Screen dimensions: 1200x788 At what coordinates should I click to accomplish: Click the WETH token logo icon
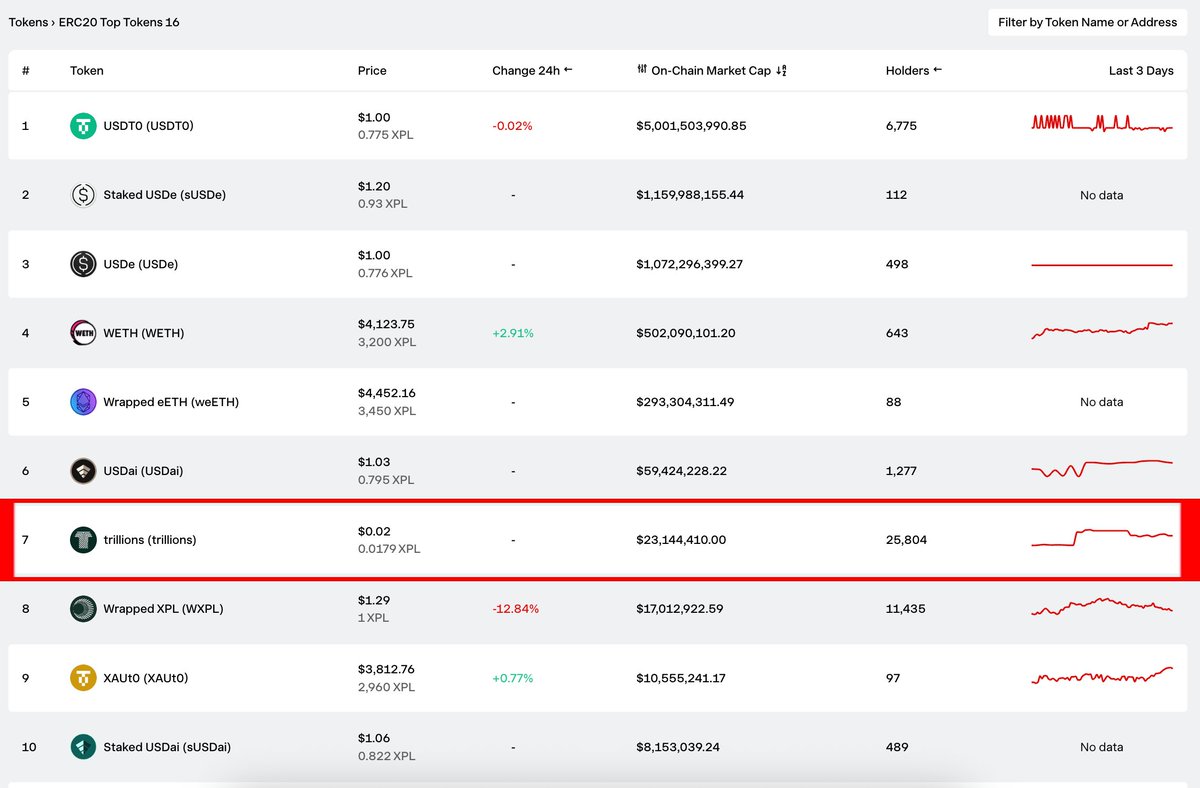[x=83, y=333]
